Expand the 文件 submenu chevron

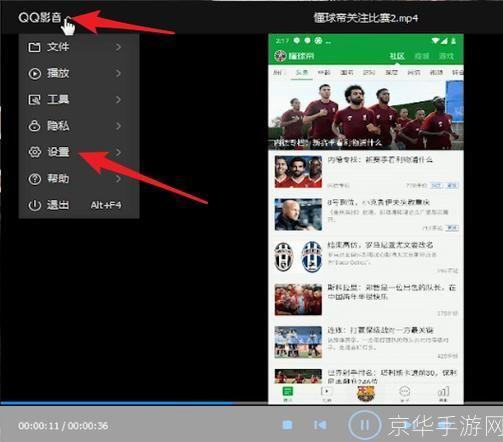tap(118, 47)
